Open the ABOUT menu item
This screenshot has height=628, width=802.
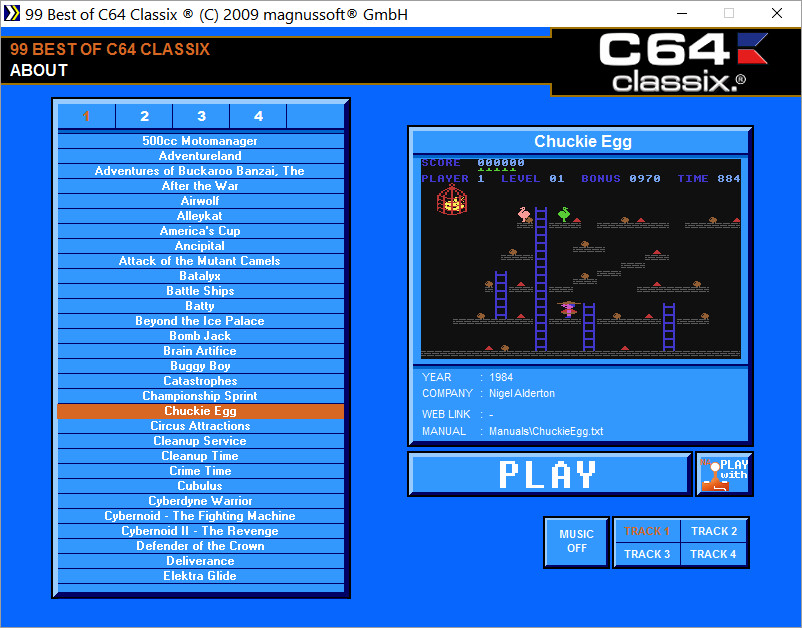pyautogui.click(x=39, y=70)
